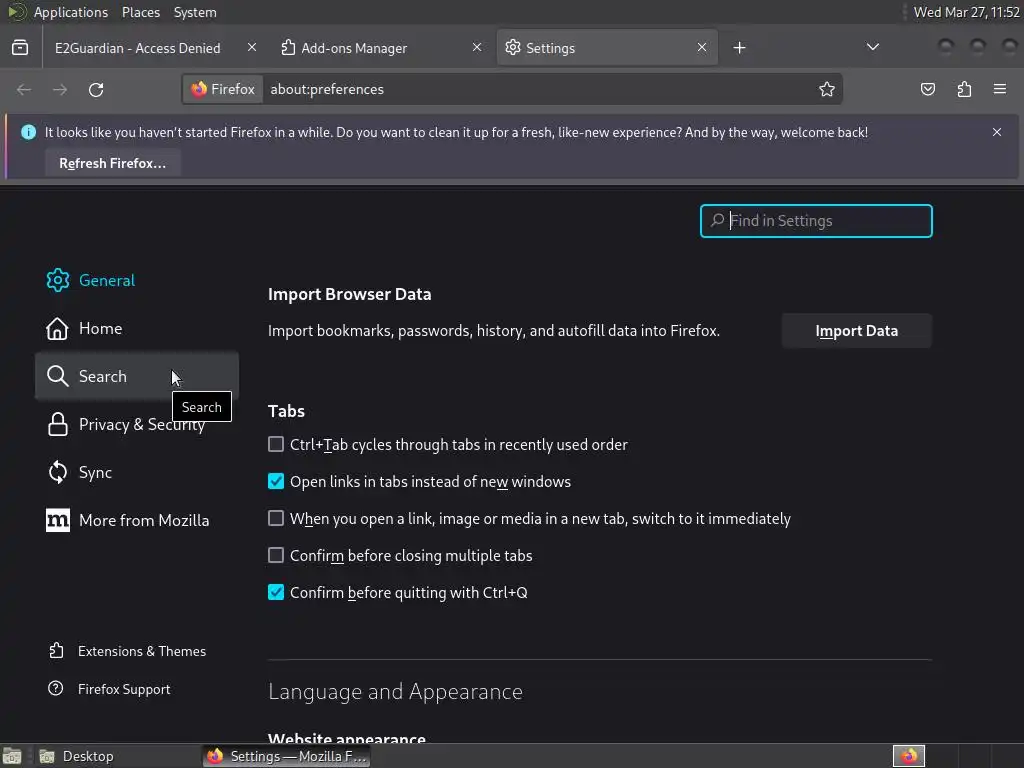Open the Firefox Support link
1024x768 pixels.
point(124,689)
